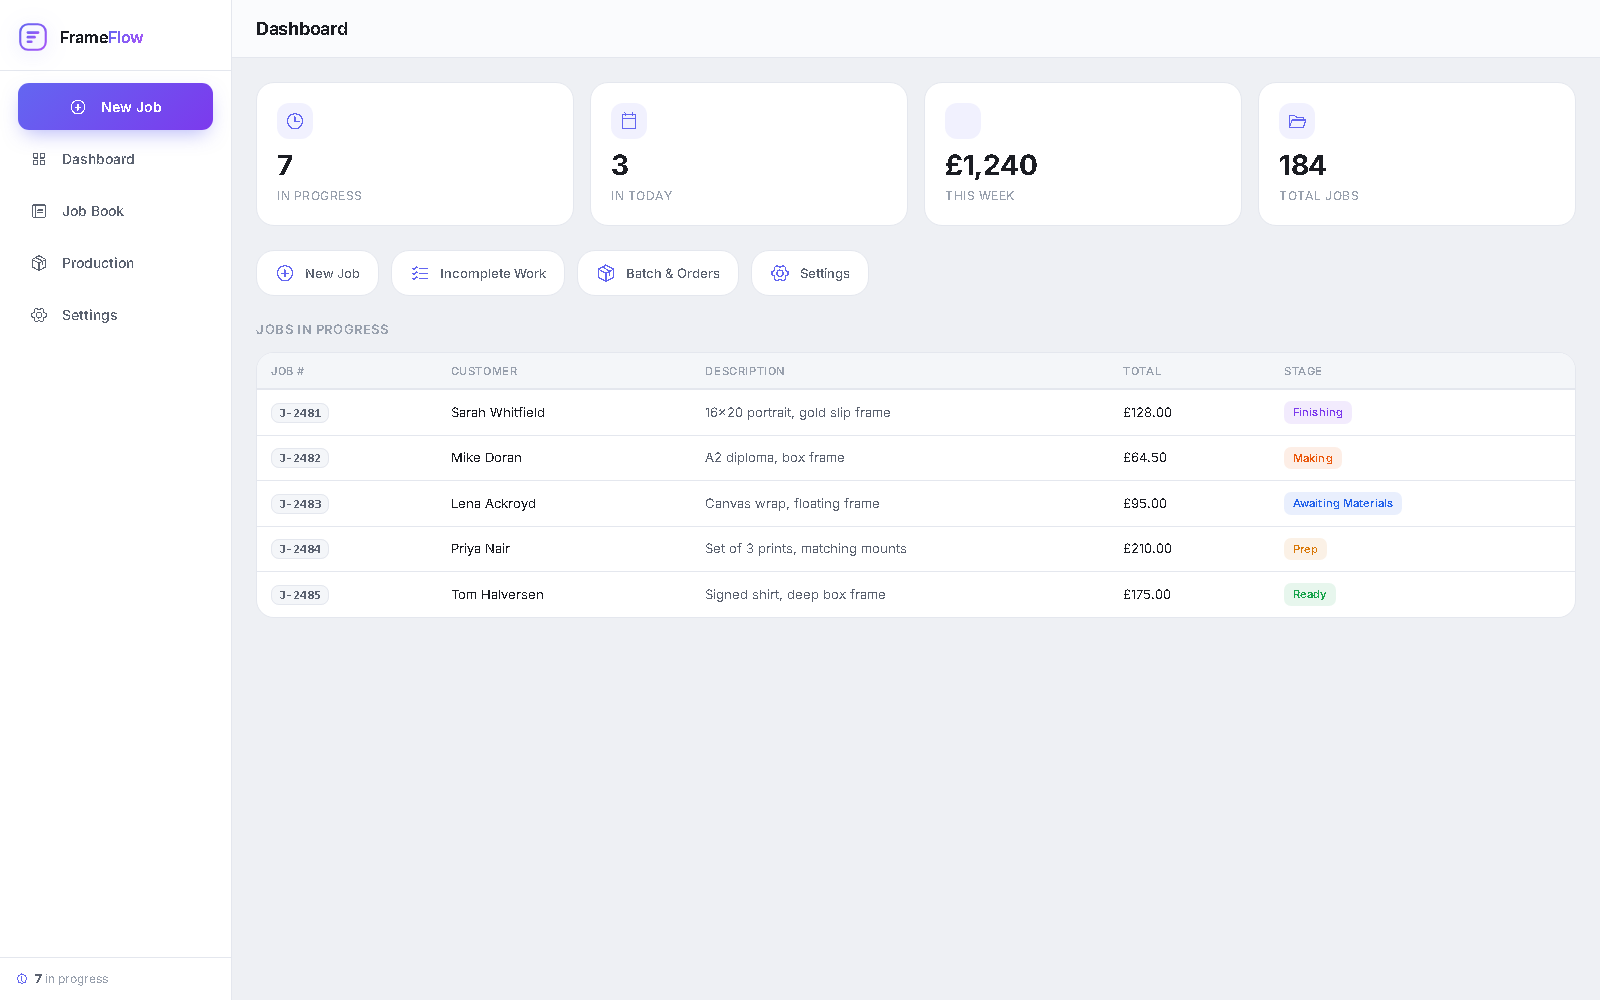Click the FrameFlow logo icon
This screenshot has height=1000, width=1600.
(x=33, y=37)
